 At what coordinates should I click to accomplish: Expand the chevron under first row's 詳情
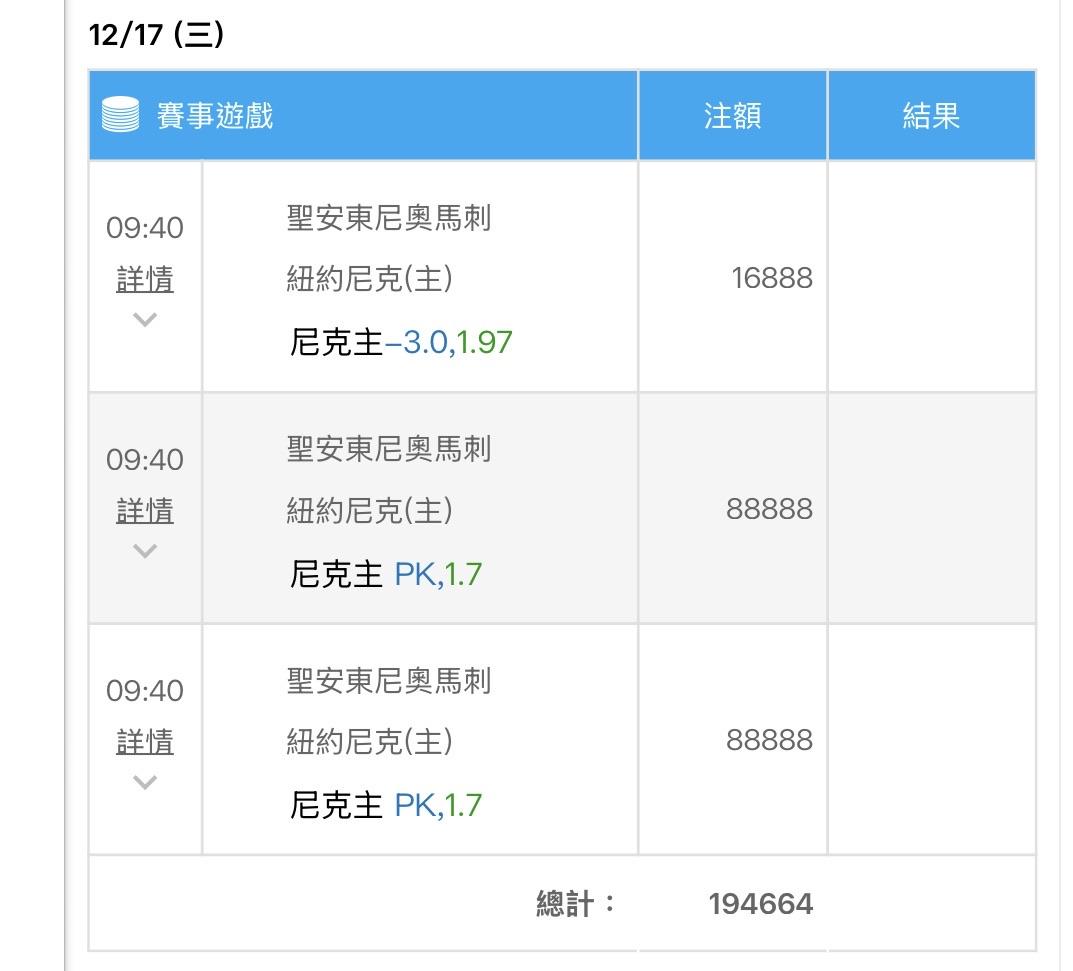coord(145,320)
